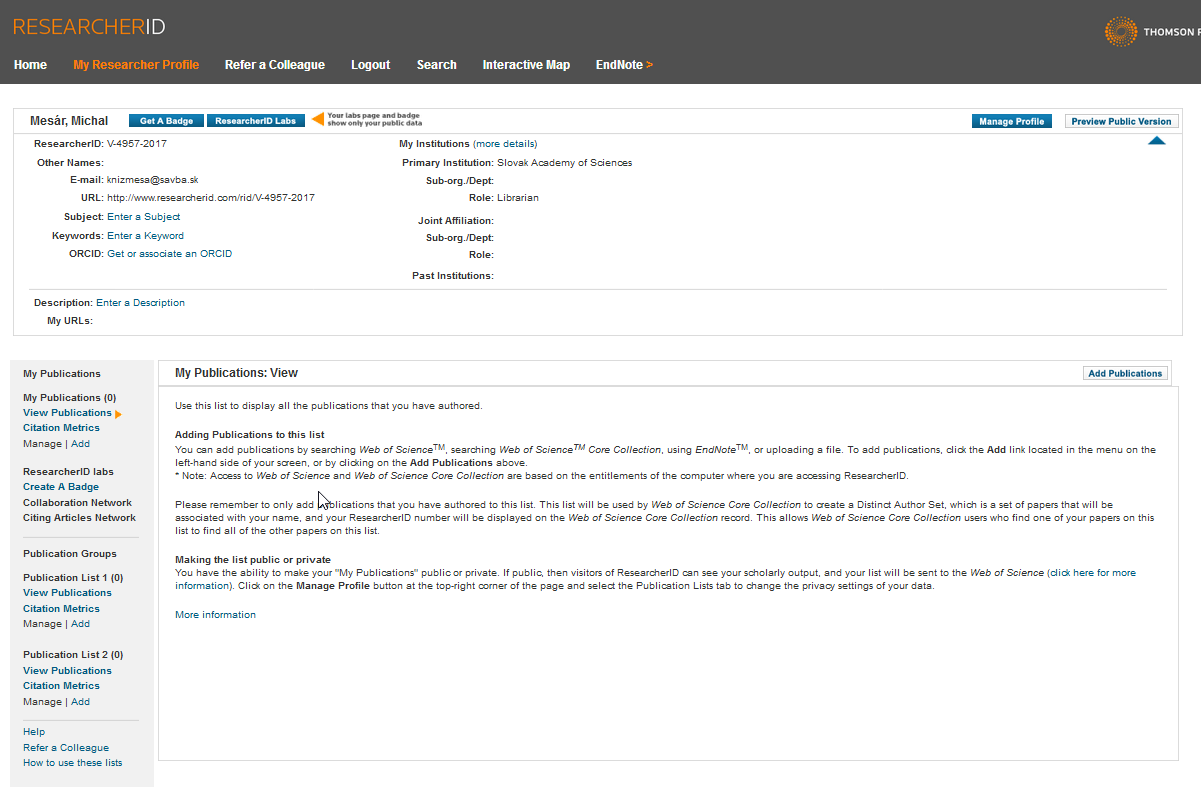1201x787 pixels.
Task: Click Manage under Publication List 2
Action: pos(42,702)
